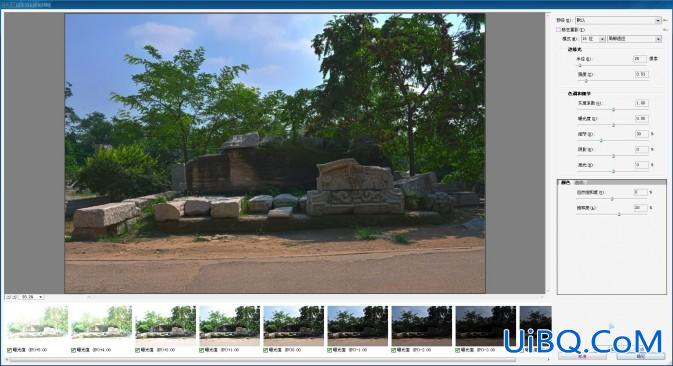Select the EV -3.00 source thumbnail

(485, 326)
